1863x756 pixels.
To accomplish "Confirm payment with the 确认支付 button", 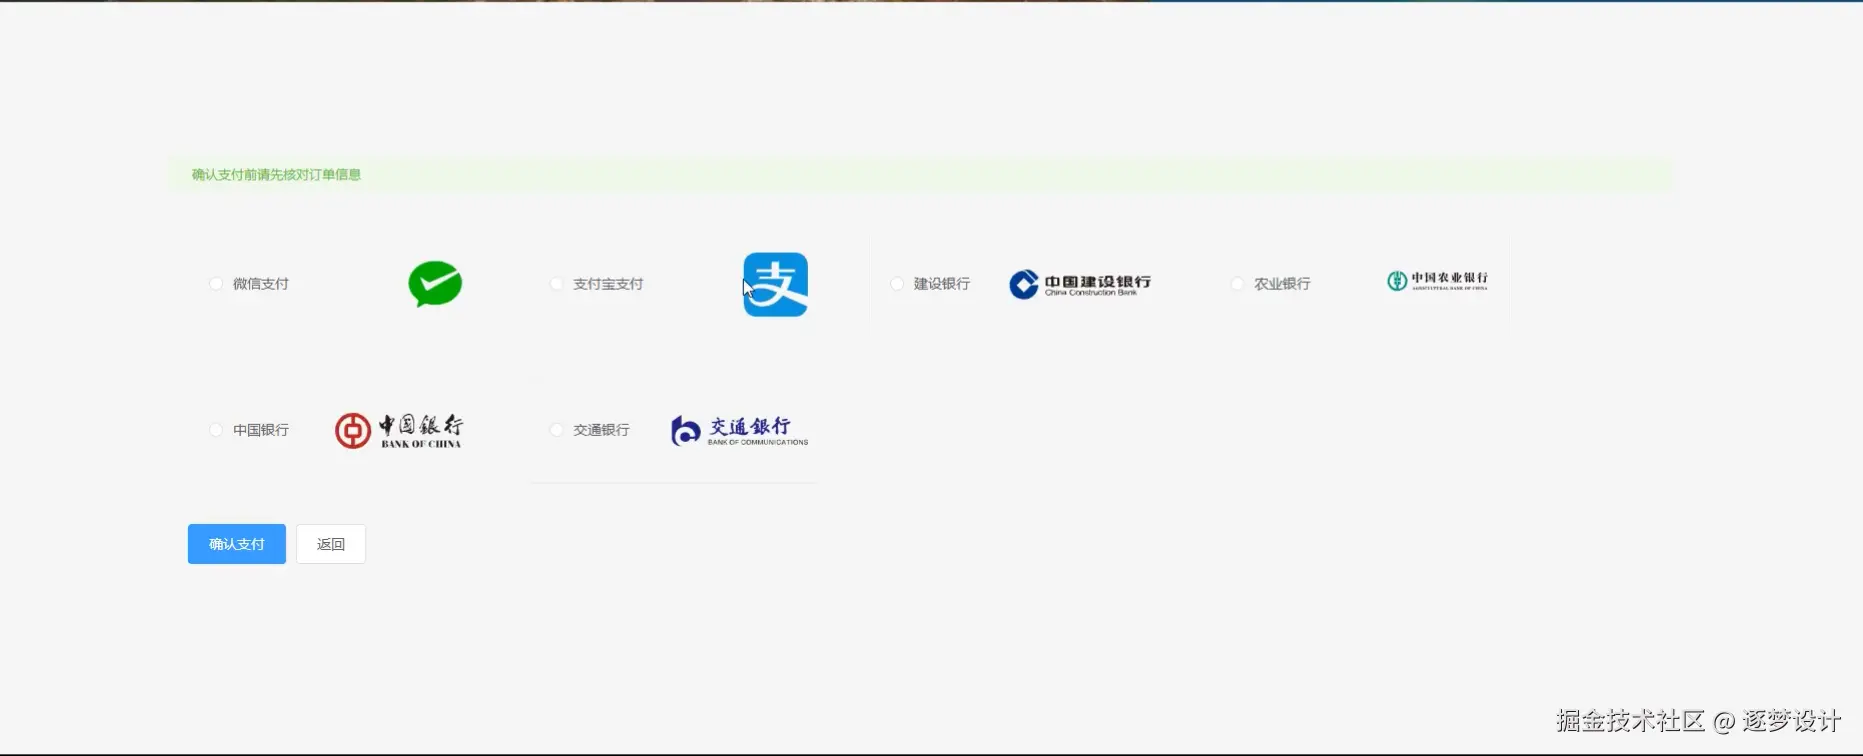I will click(x=237, y=544).
